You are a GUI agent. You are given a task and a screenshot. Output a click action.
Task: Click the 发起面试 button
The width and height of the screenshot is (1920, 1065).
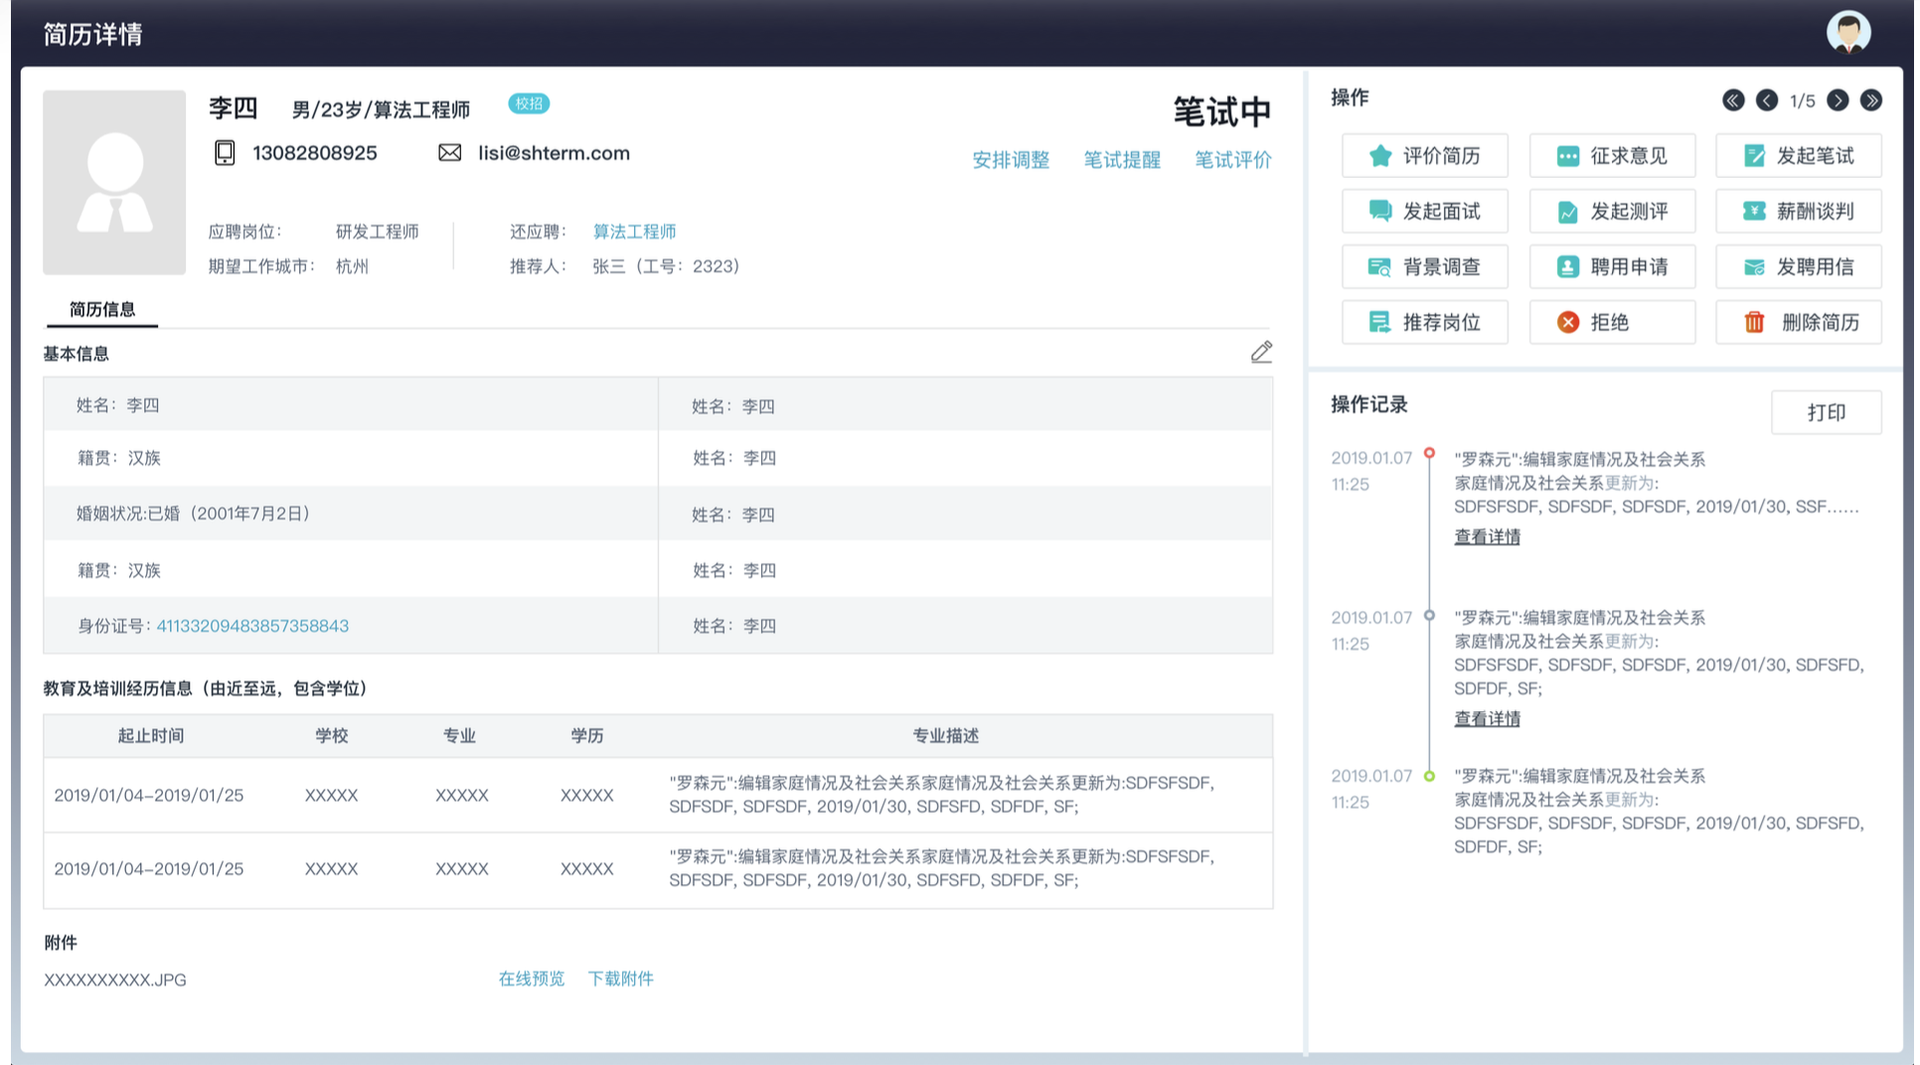coord(1425,211)
